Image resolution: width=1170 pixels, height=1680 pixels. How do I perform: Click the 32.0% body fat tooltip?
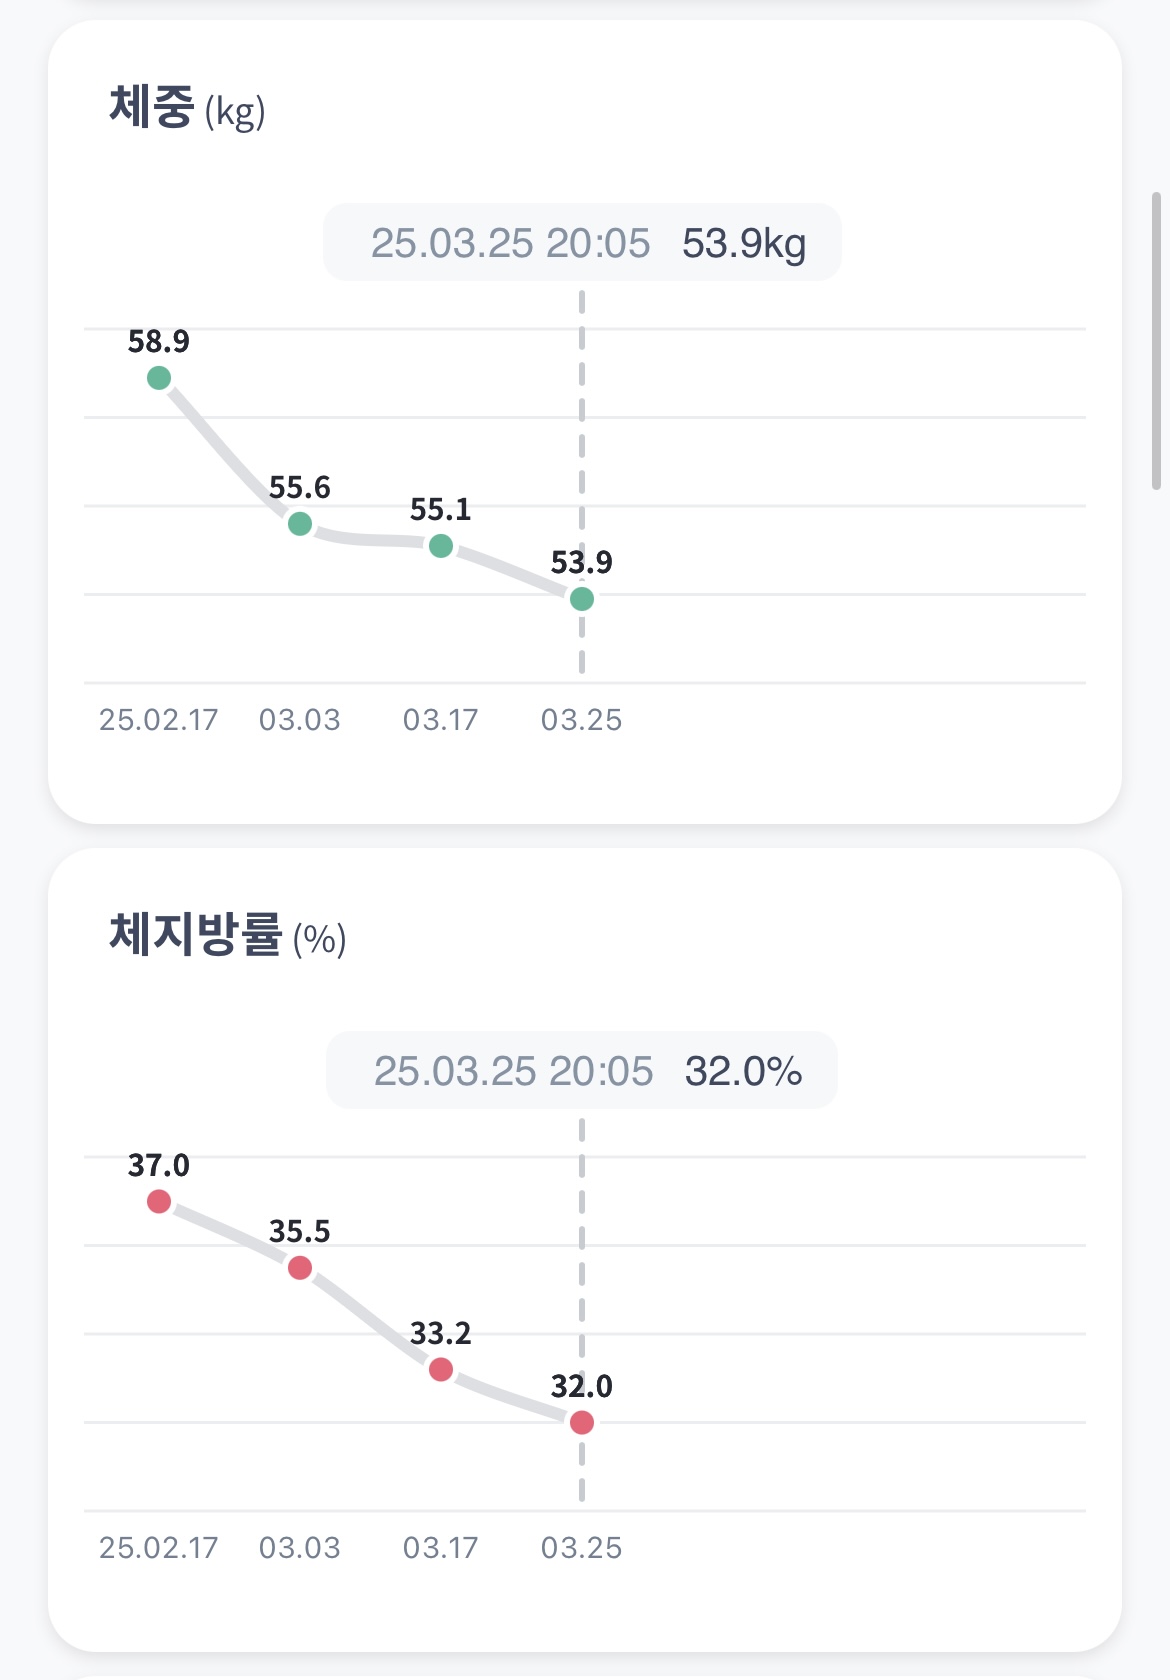[582, 1071]
